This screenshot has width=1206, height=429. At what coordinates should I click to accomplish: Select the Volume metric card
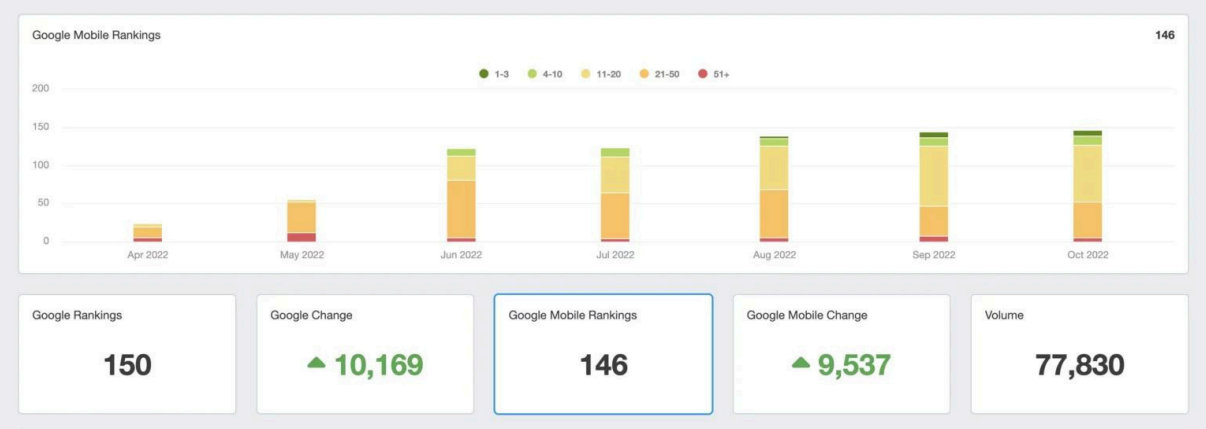pos(1079,354)
